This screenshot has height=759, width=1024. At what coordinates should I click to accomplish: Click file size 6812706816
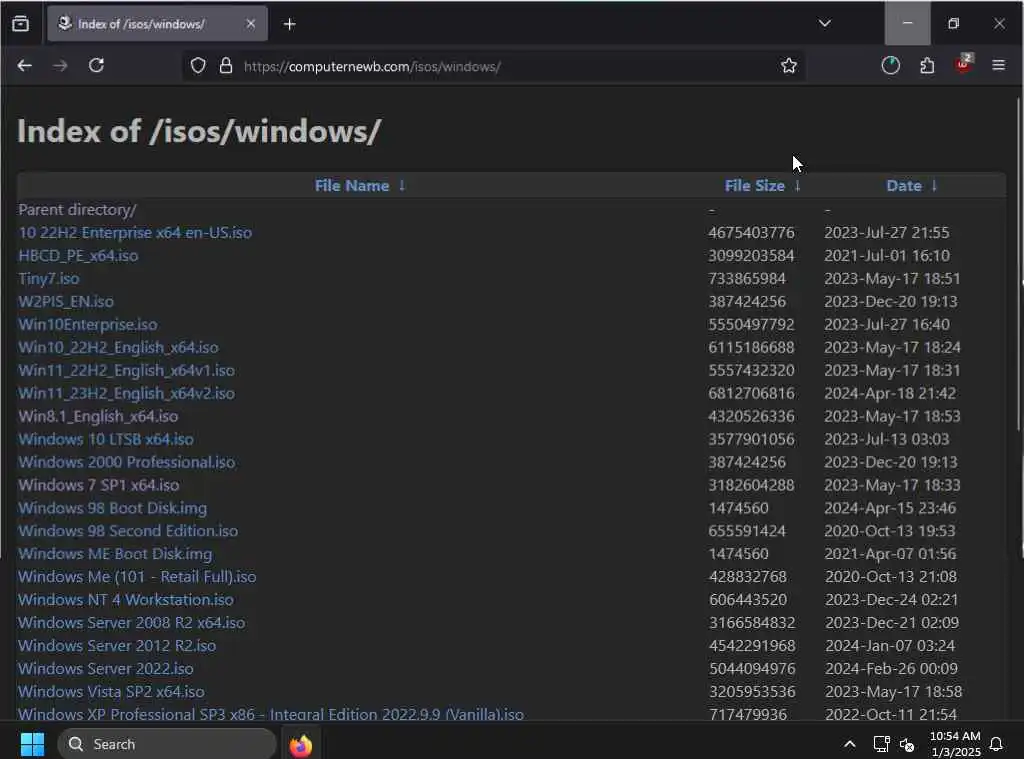(752, 393)
